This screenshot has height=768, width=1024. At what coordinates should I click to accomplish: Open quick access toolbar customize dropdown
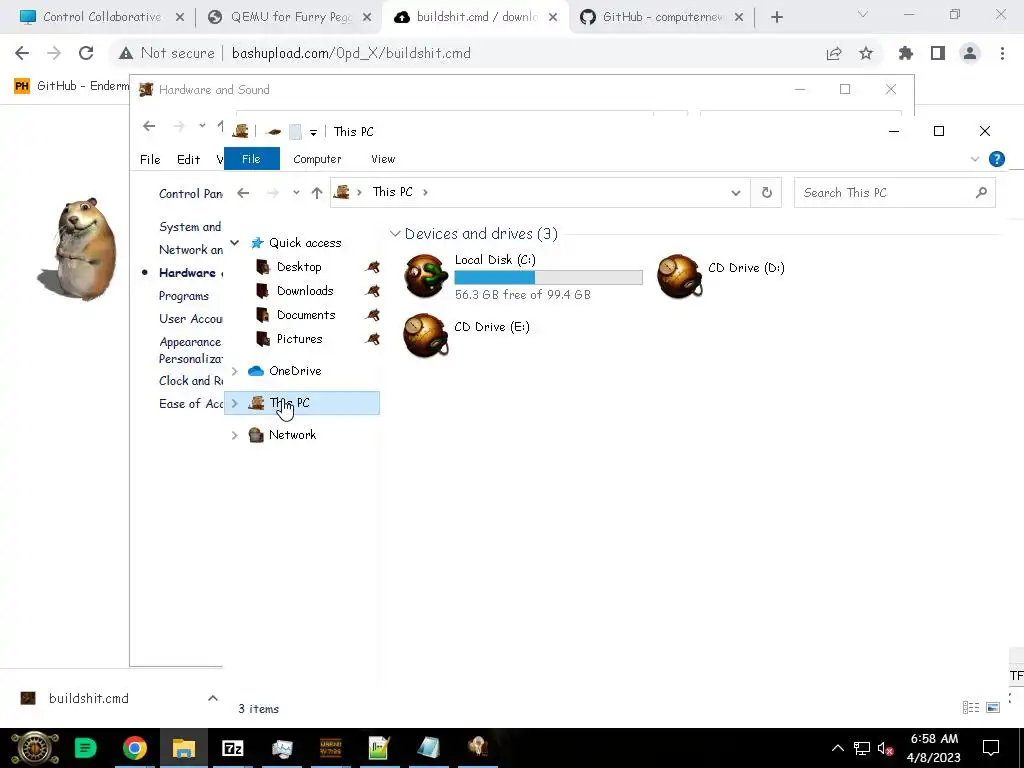tap(313, 133)
